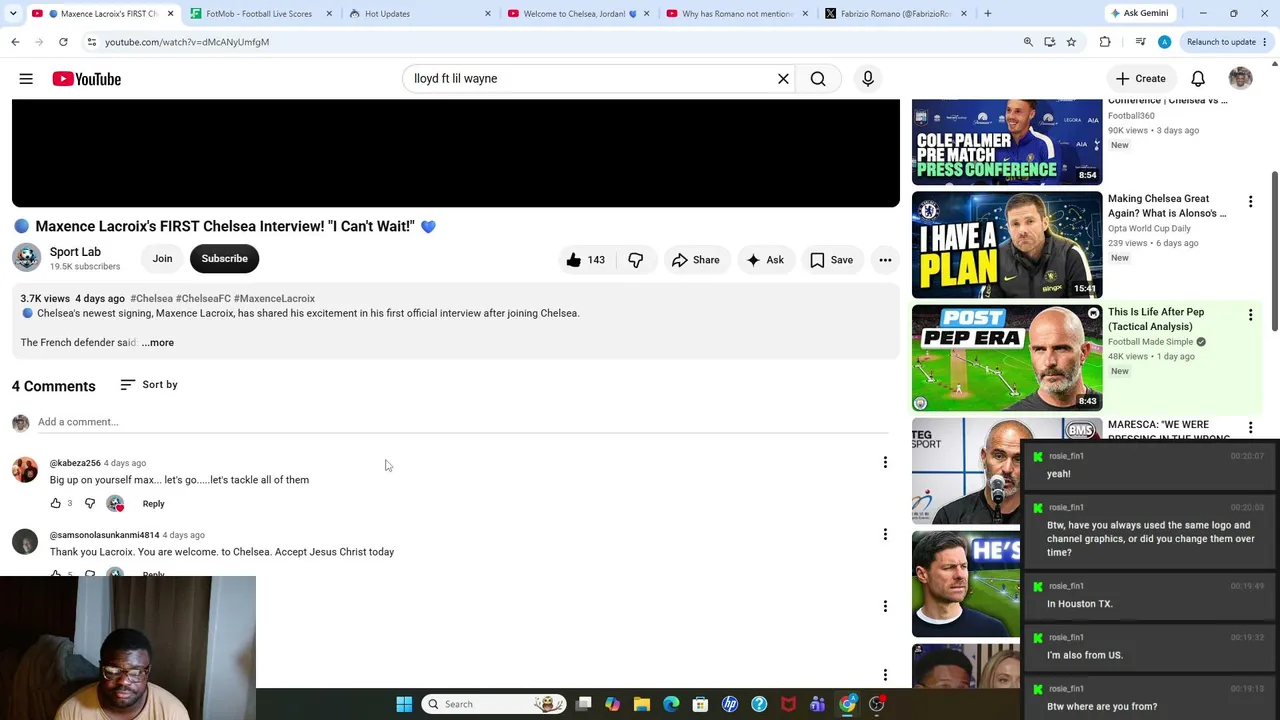
Task: Open options menu for @kabeza256 comment
Action: [885, 463]
